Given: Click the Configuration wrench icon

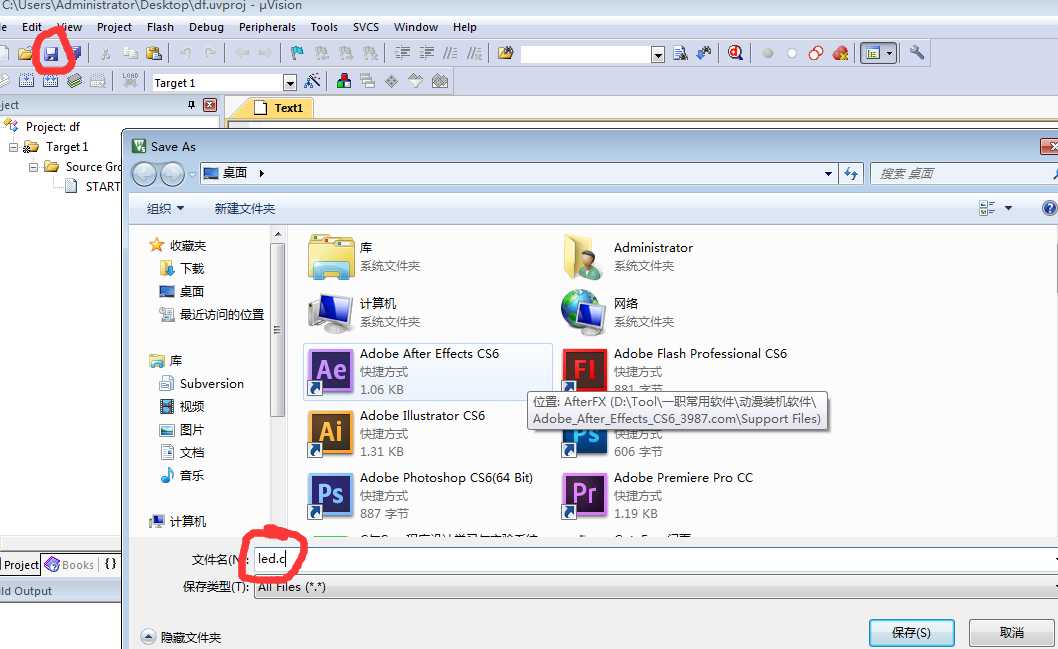Looking at the screenshot, I should 916,53.
